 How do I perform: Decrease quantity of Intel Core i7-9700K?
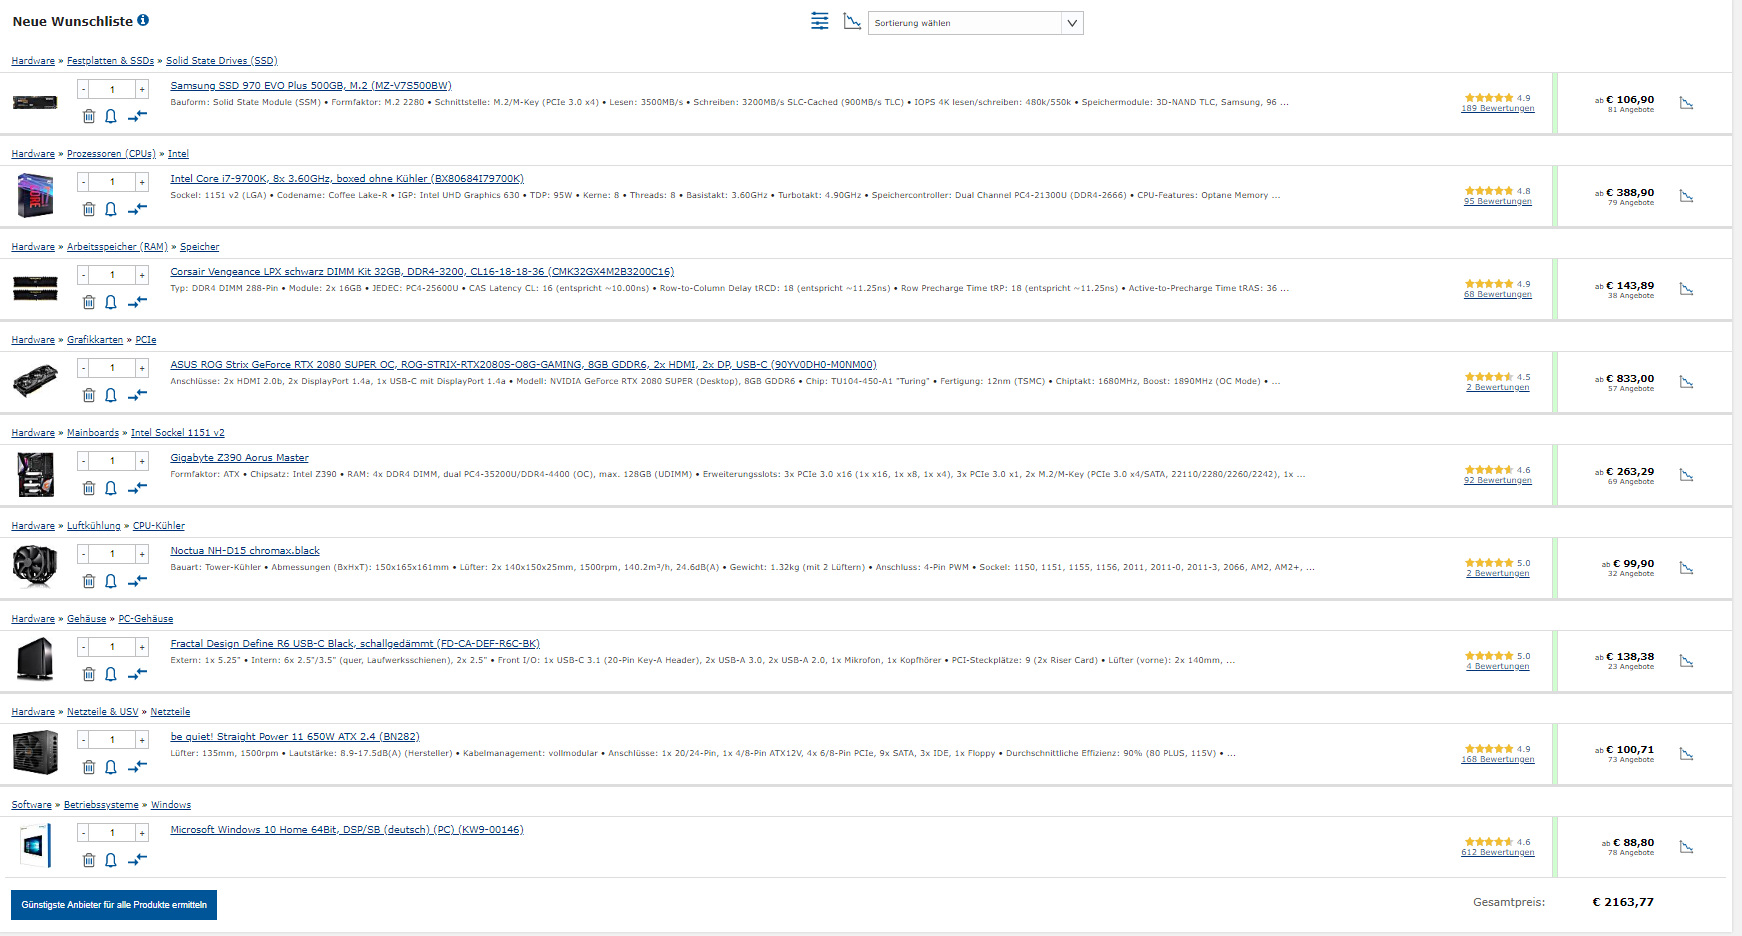(83, 182)
